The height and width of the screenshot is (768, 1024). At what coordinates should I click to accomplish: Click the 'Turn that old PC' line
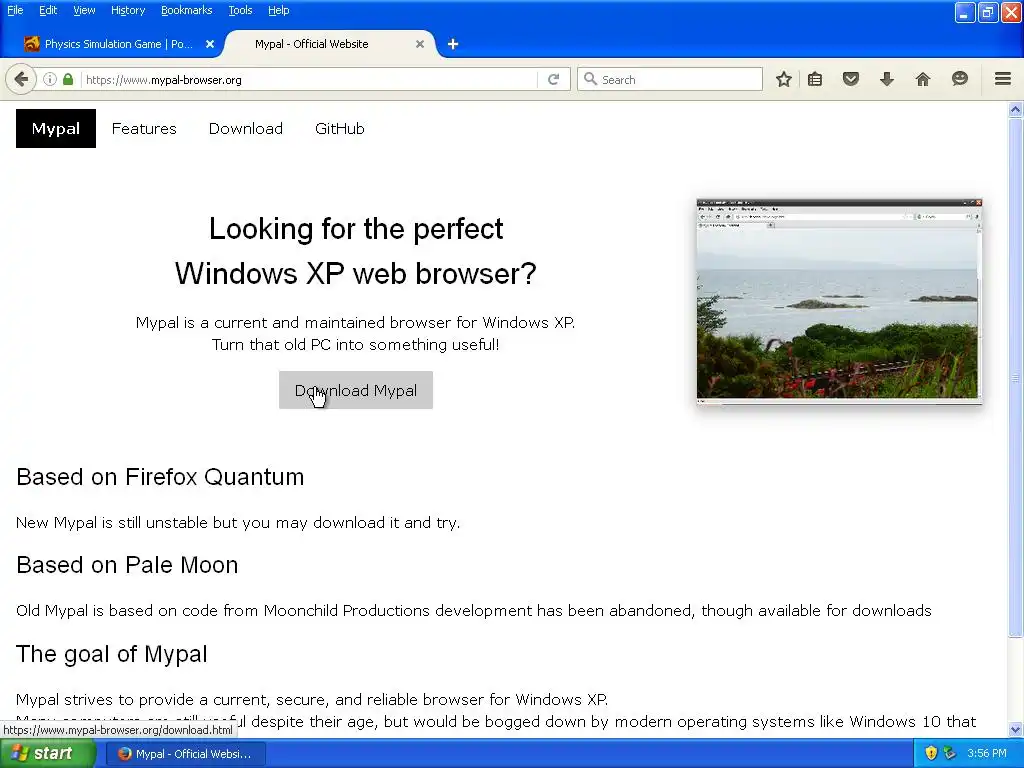click(x=355, y=344)
